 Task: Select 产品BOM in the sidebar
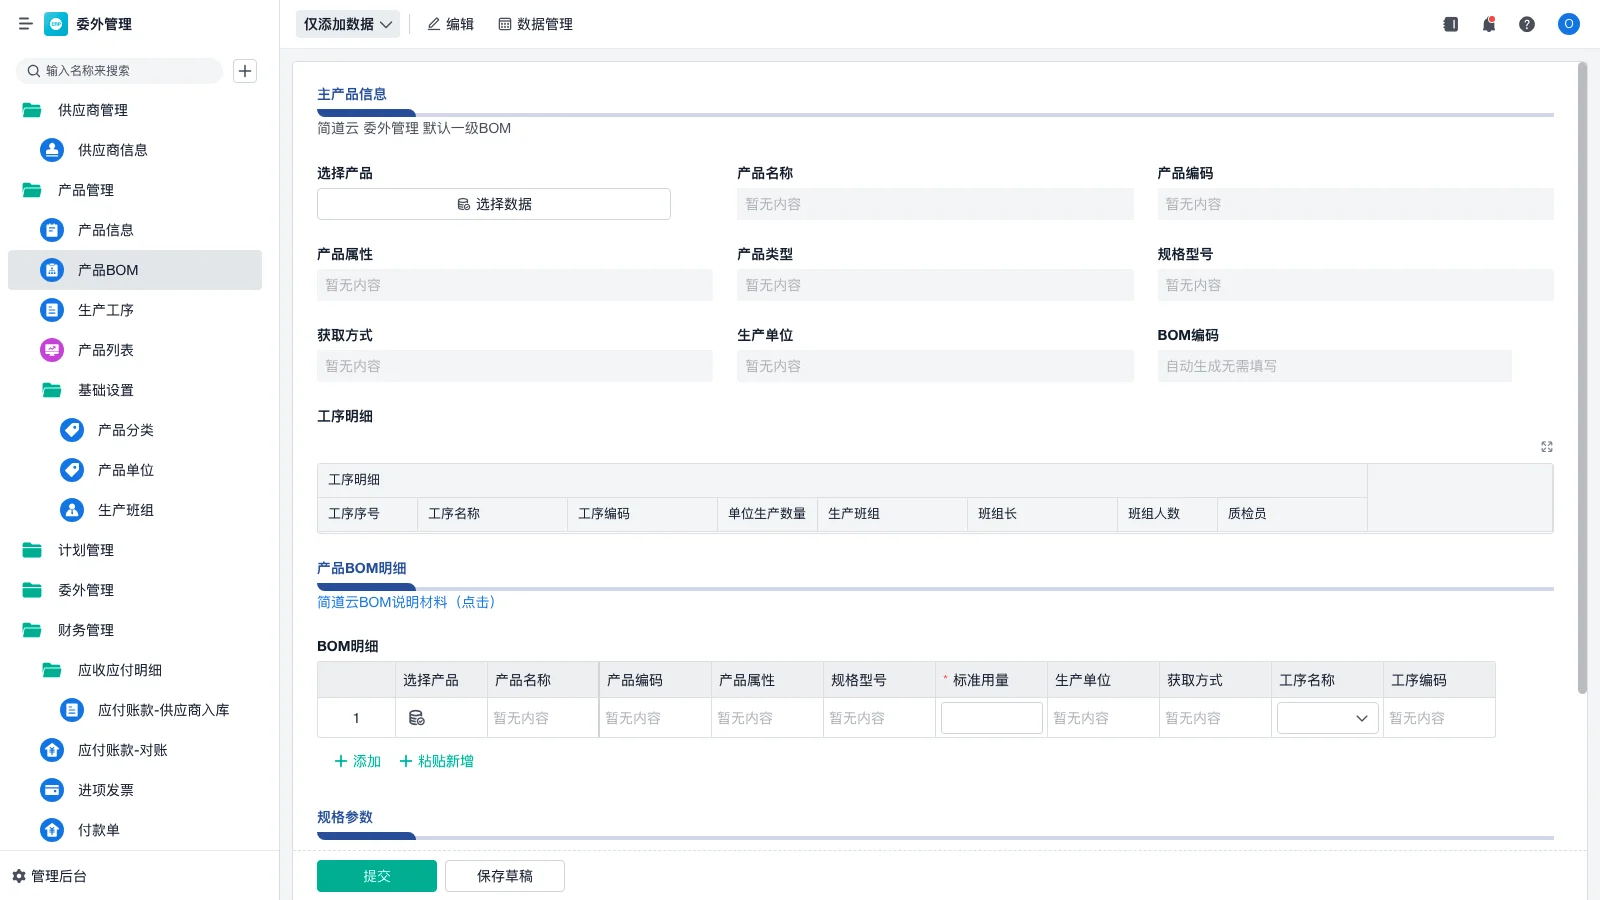[108, 270]
